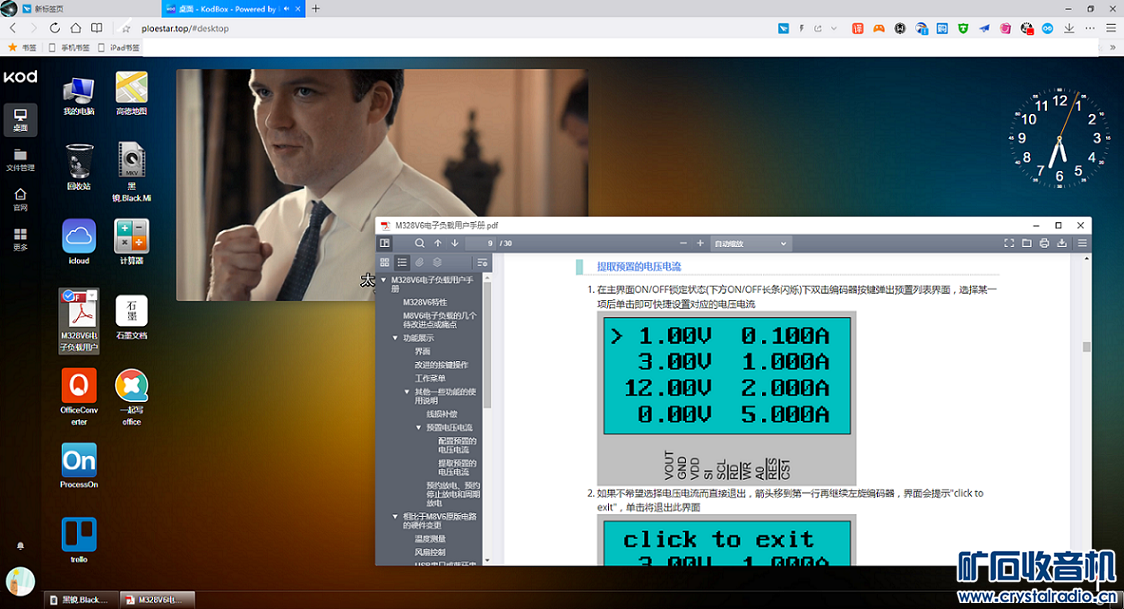
Task: Switch to M328V6 task in Kod taskbar
Action: point(157,600)
